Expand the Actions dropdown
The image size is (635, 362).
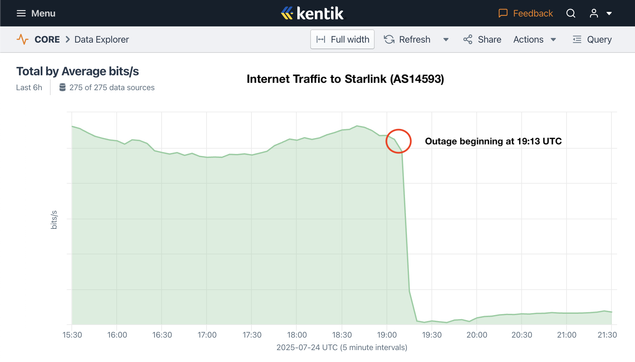(535, 39)
